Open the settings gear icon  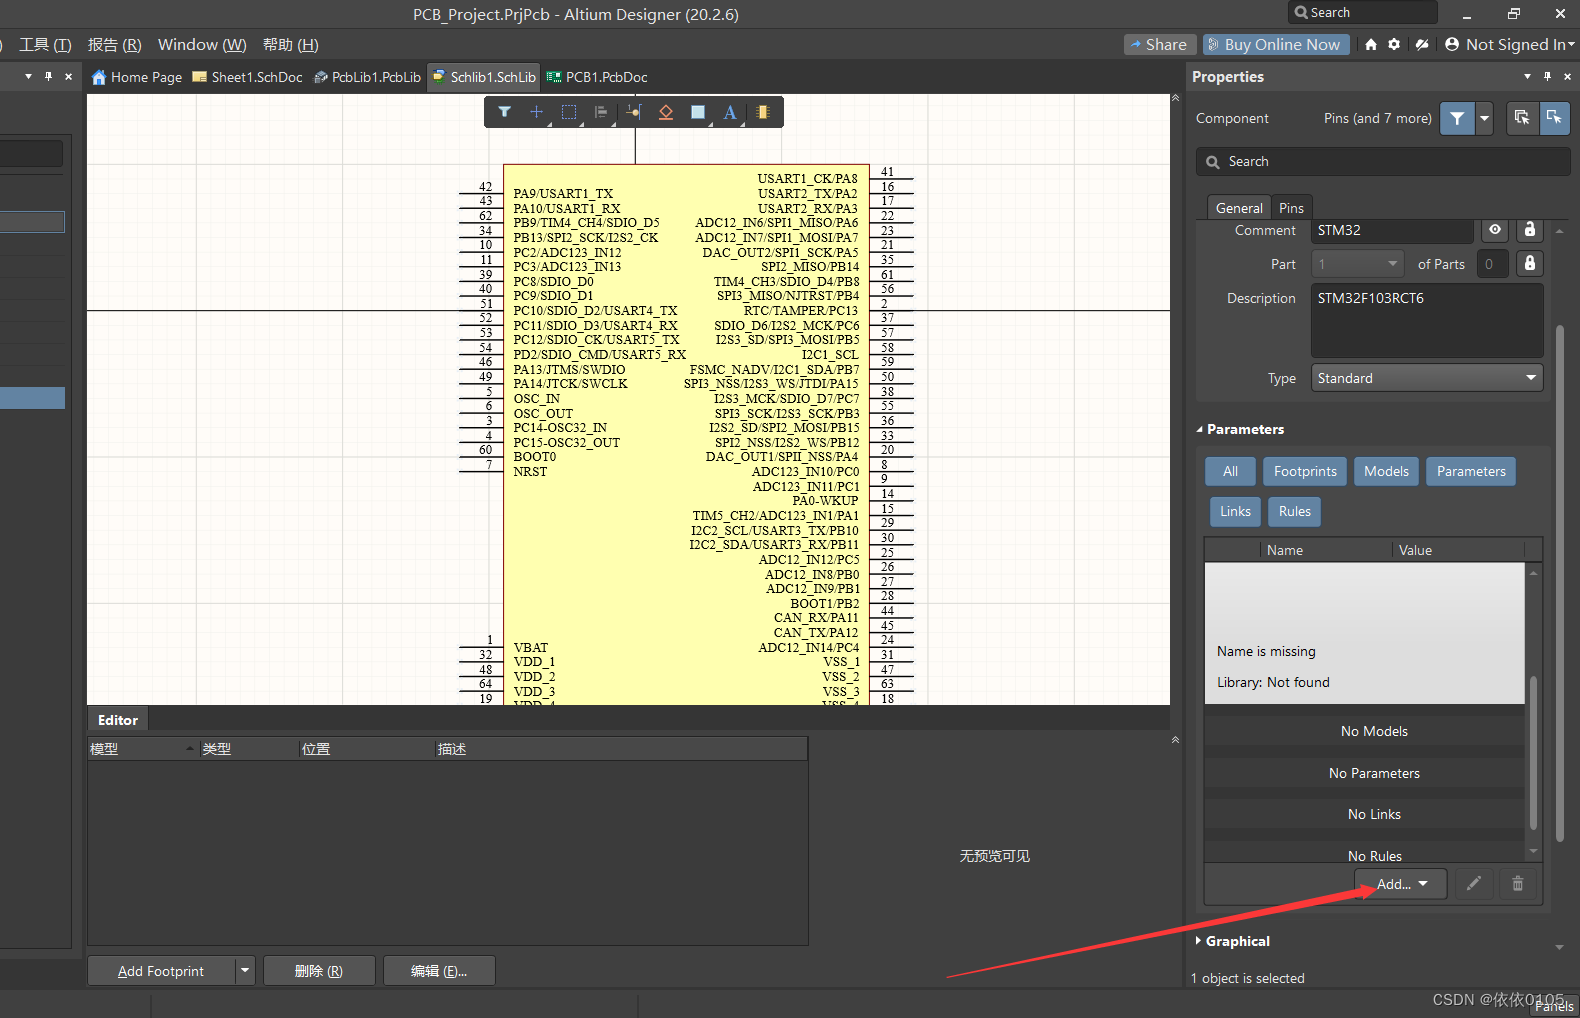pos(1394,44)
